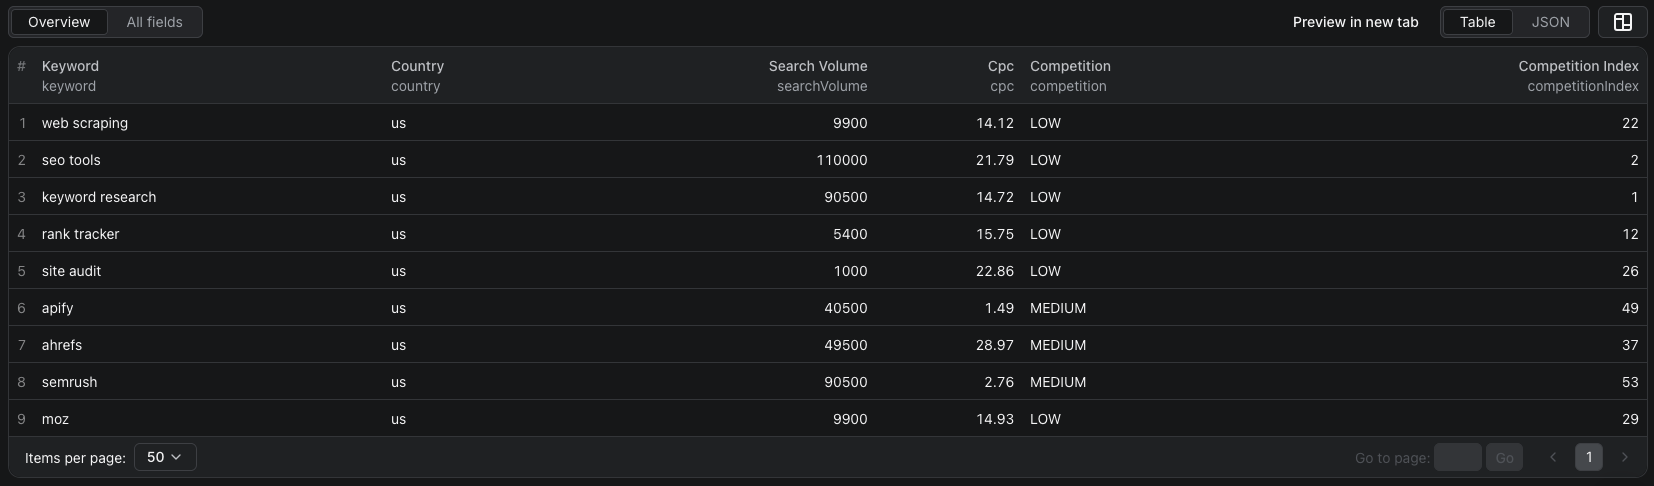Go to the next page arrow

tap(1625, 457)
